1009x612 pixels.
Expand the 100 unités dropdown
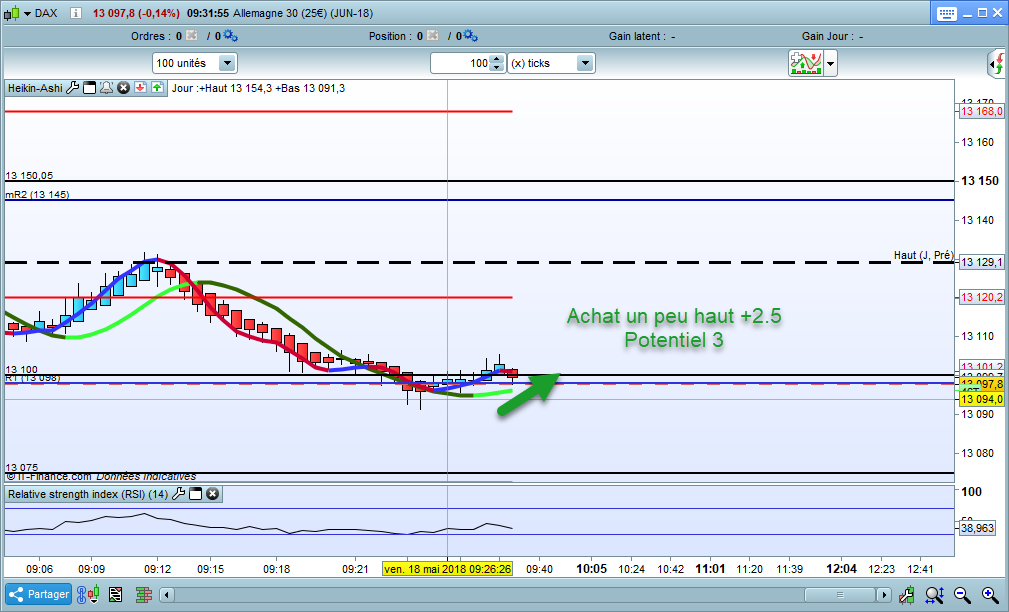click(x=227, y=63)
